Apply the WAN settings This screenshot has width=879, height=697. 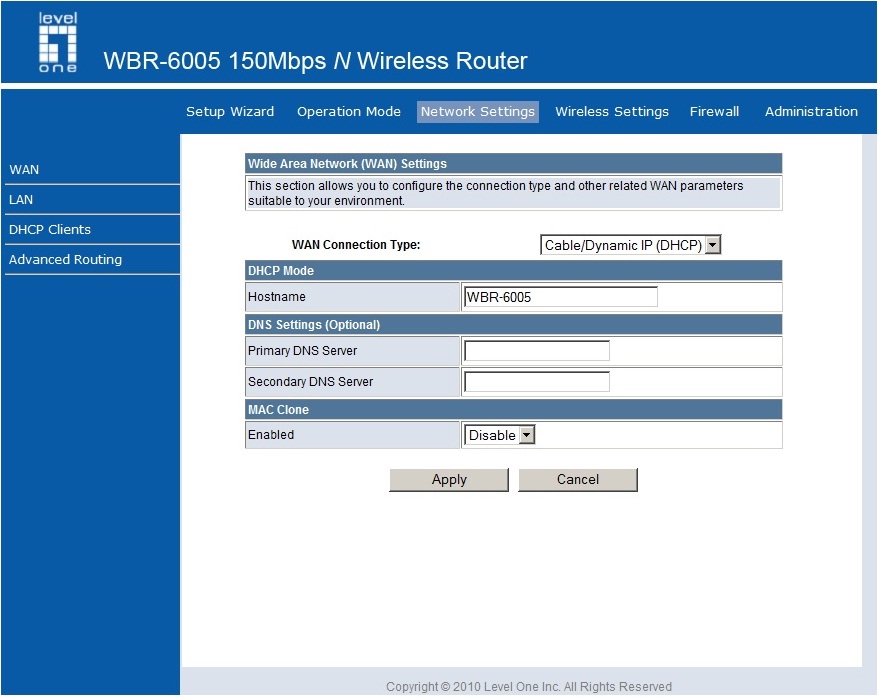point(449,480)
